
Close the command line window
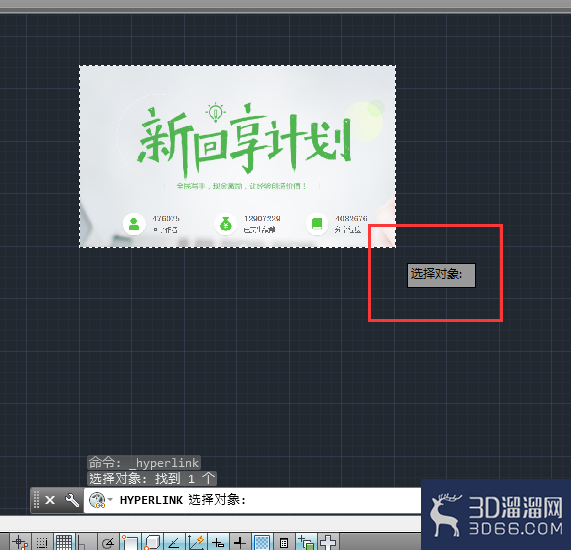click(x=50, y=500)
